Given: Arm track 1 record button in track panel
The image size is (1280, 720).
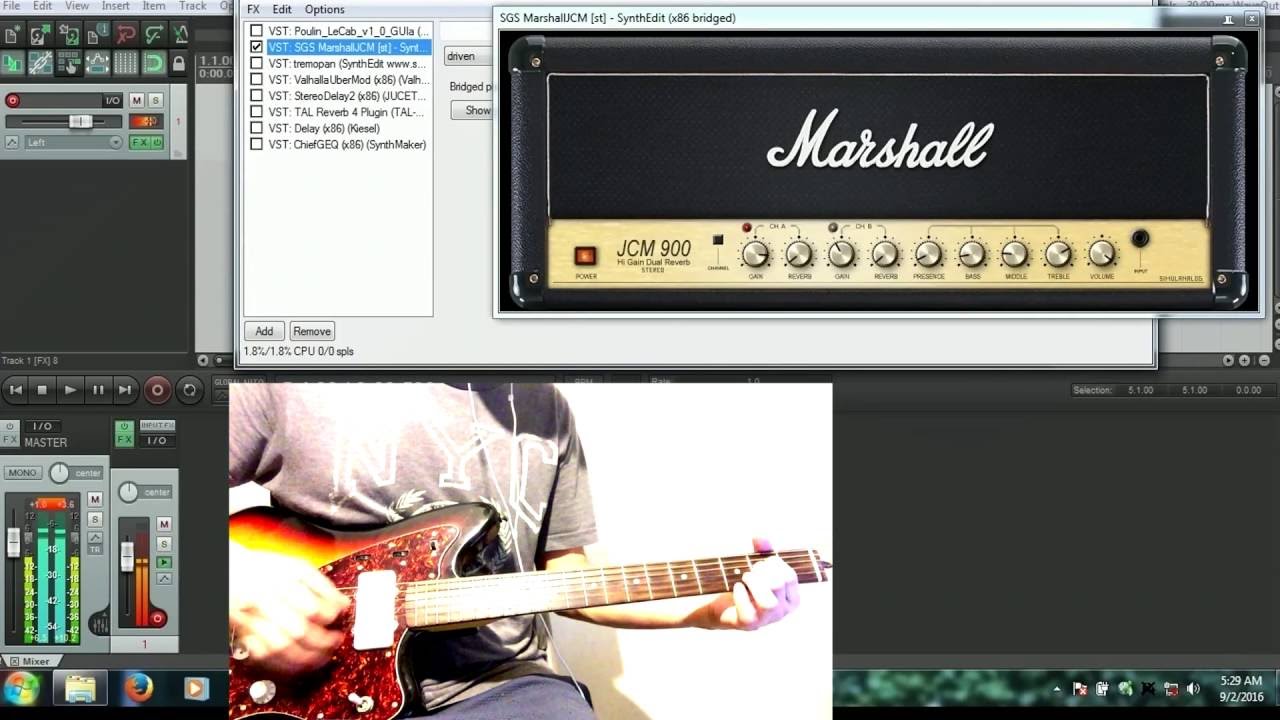Looking at the screenshot, I should point(13,100).
